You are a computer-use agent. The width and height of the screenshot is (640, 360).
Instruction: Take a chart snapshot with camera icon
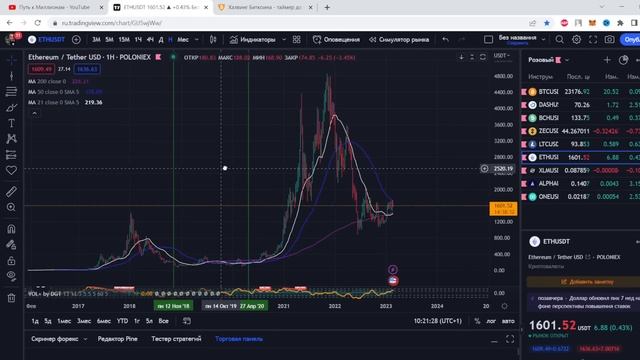(x=609, y=40)
